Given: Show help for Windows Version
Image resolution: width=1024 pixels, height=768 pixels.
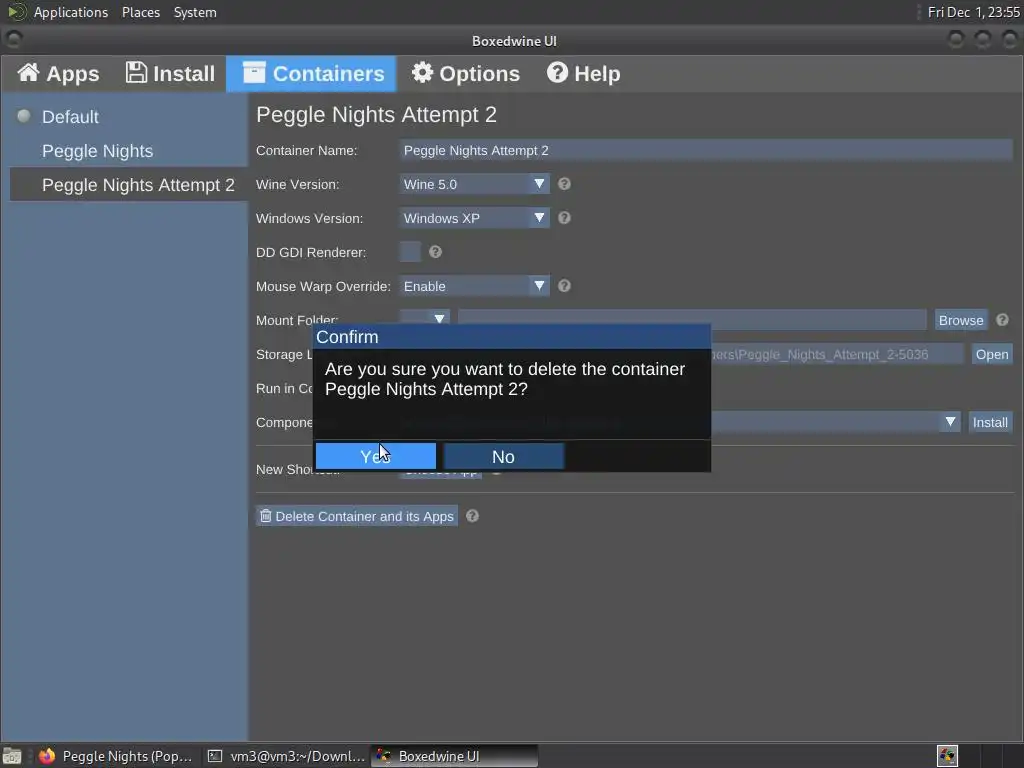Looking at the screenshot, I should [564, 218].
